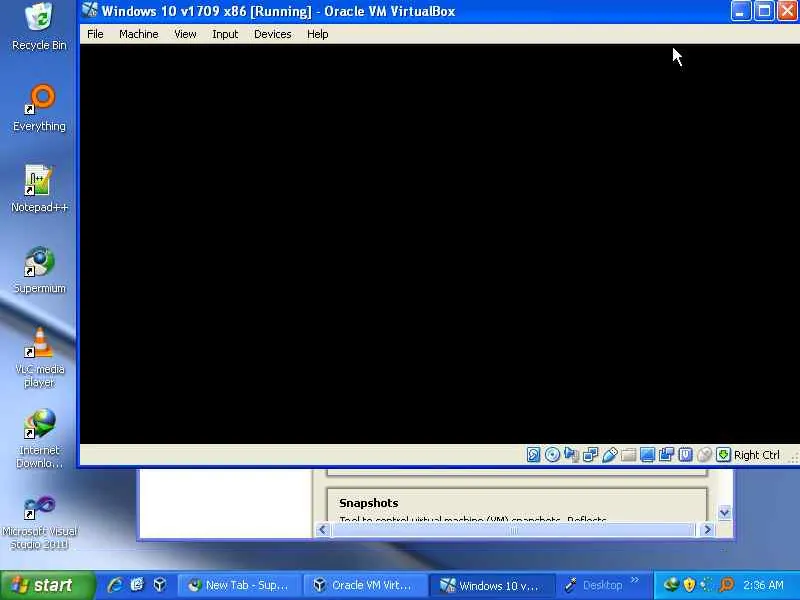Click the optical disc status icon
The image size is (800, 600).
pos(552,455)
